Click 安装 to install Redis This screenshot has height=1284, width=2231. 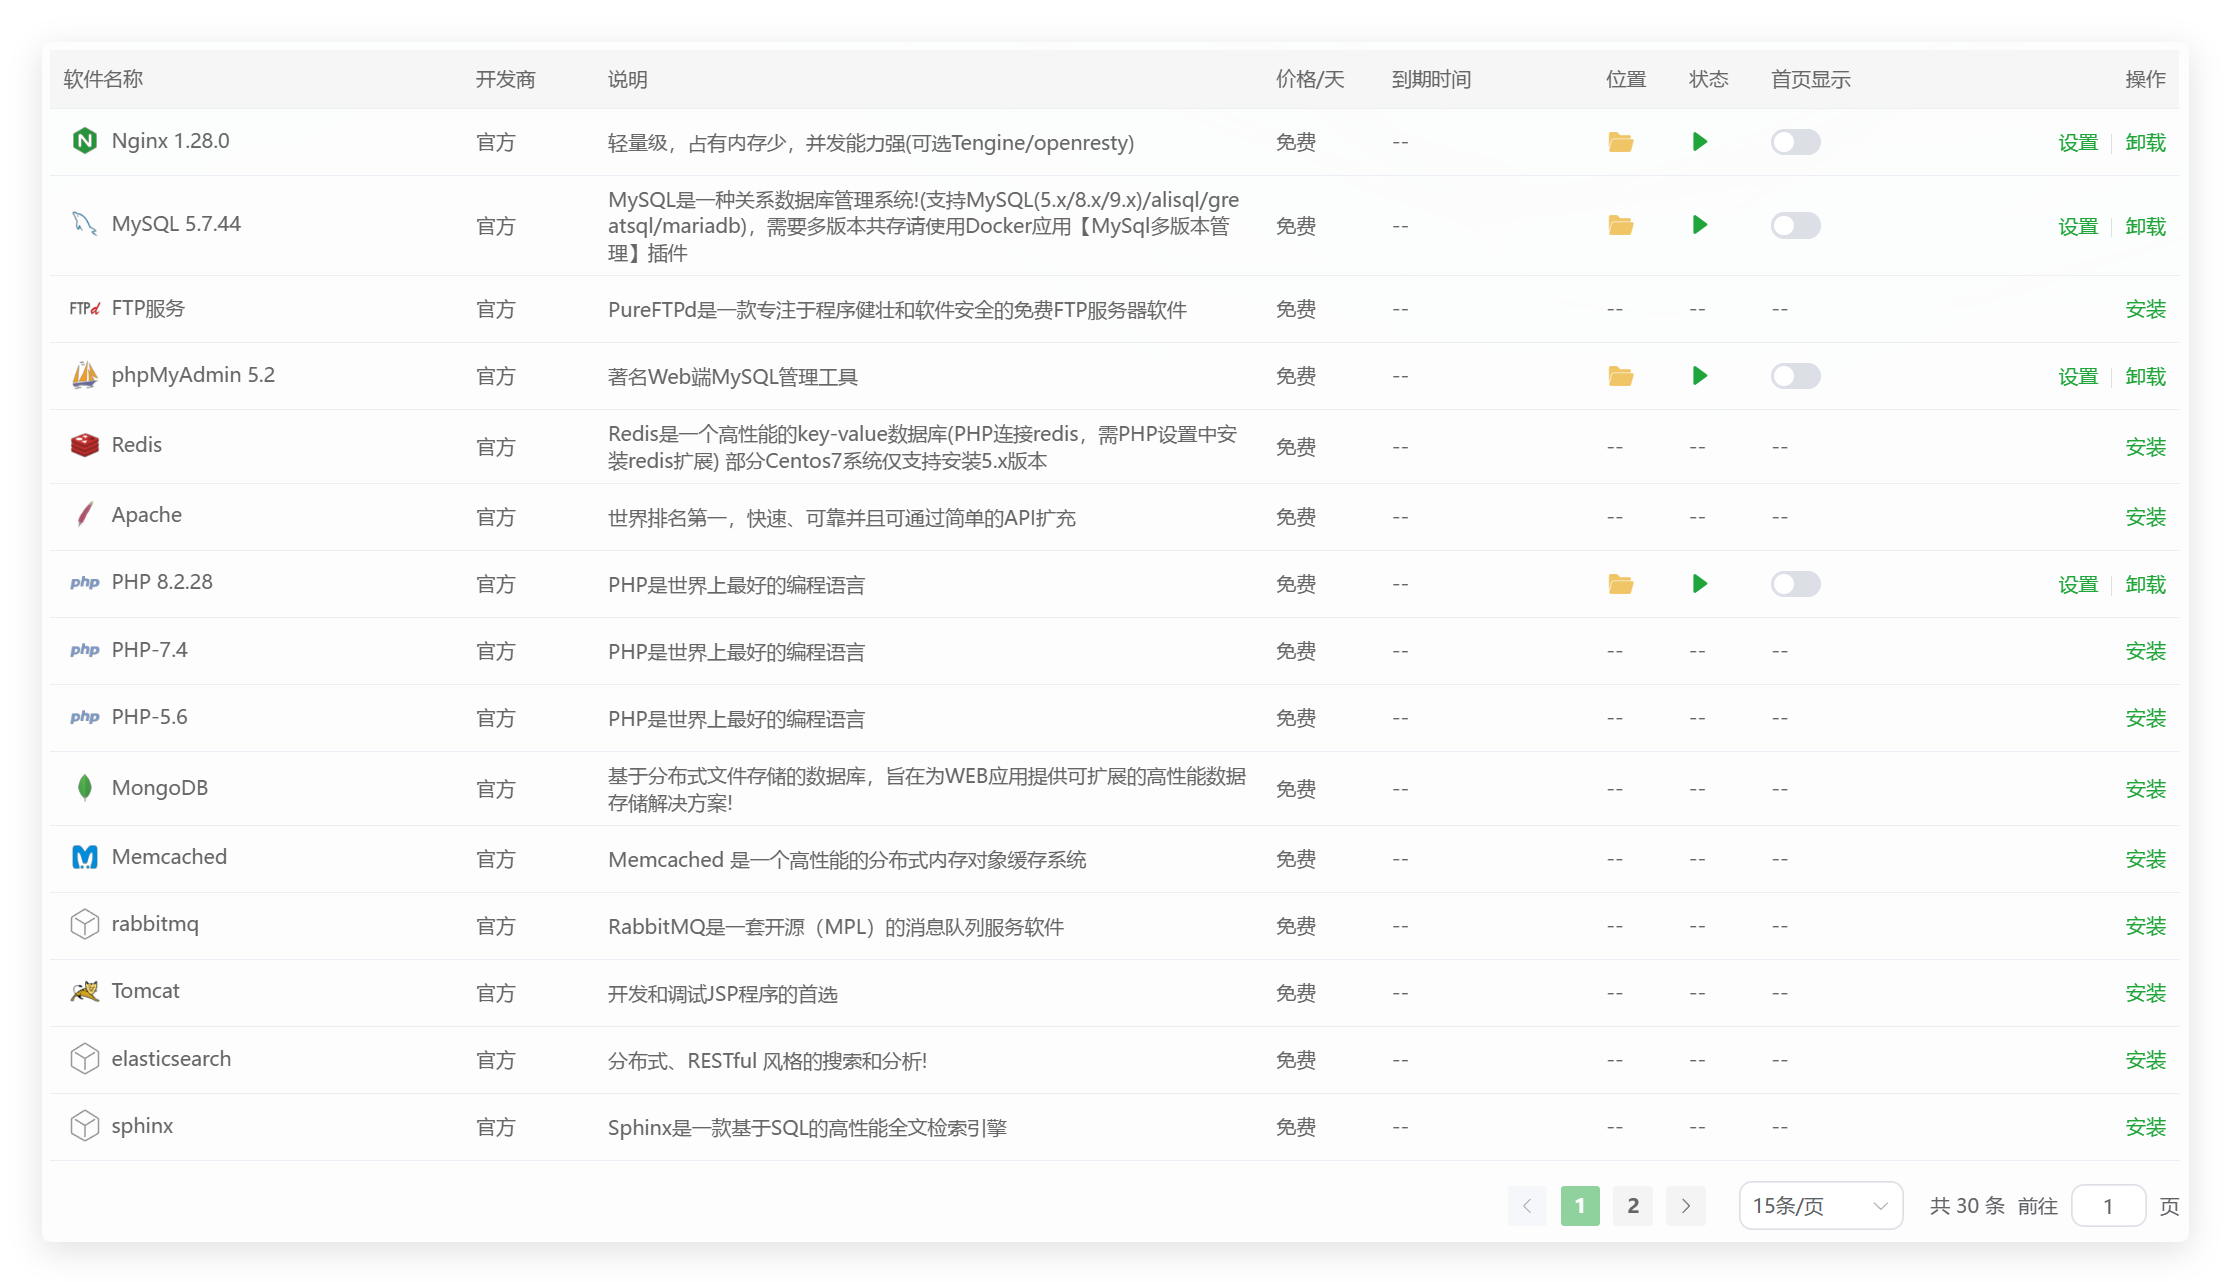pos(2145,447)
